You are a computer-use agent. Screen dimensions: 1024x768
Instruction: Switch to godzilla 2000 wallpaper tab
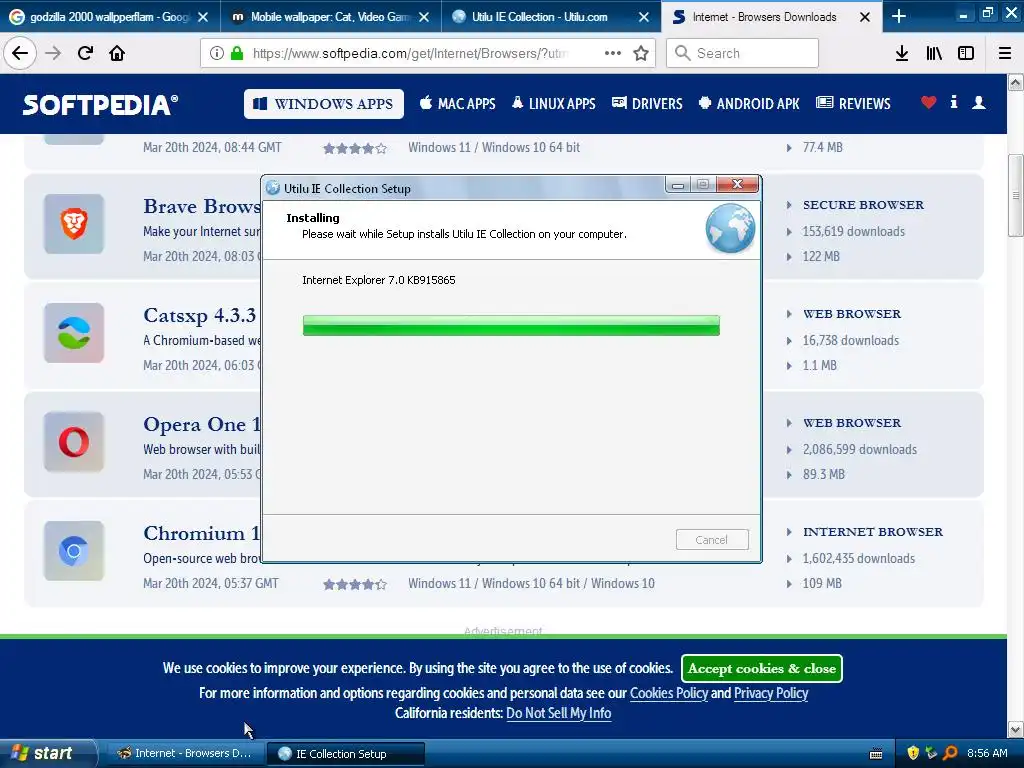point(110,17)
